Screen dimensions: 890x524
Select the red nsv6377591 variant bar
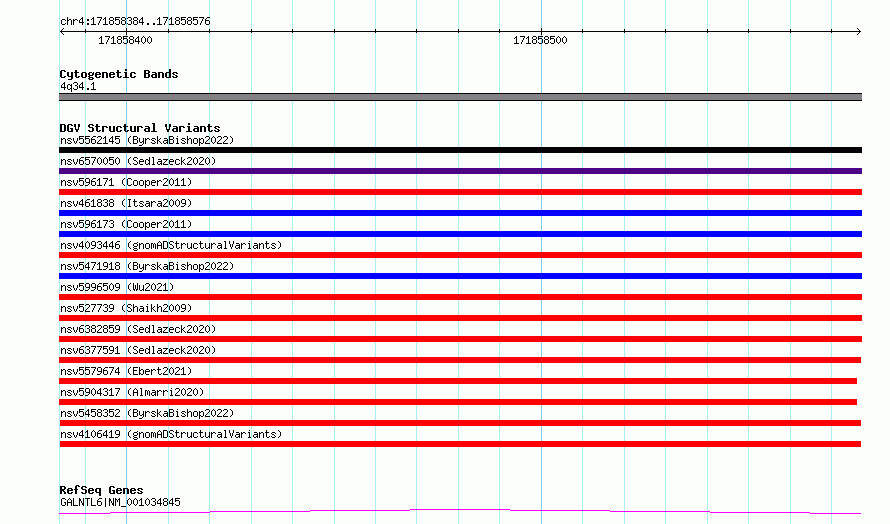tap(460, 360)
